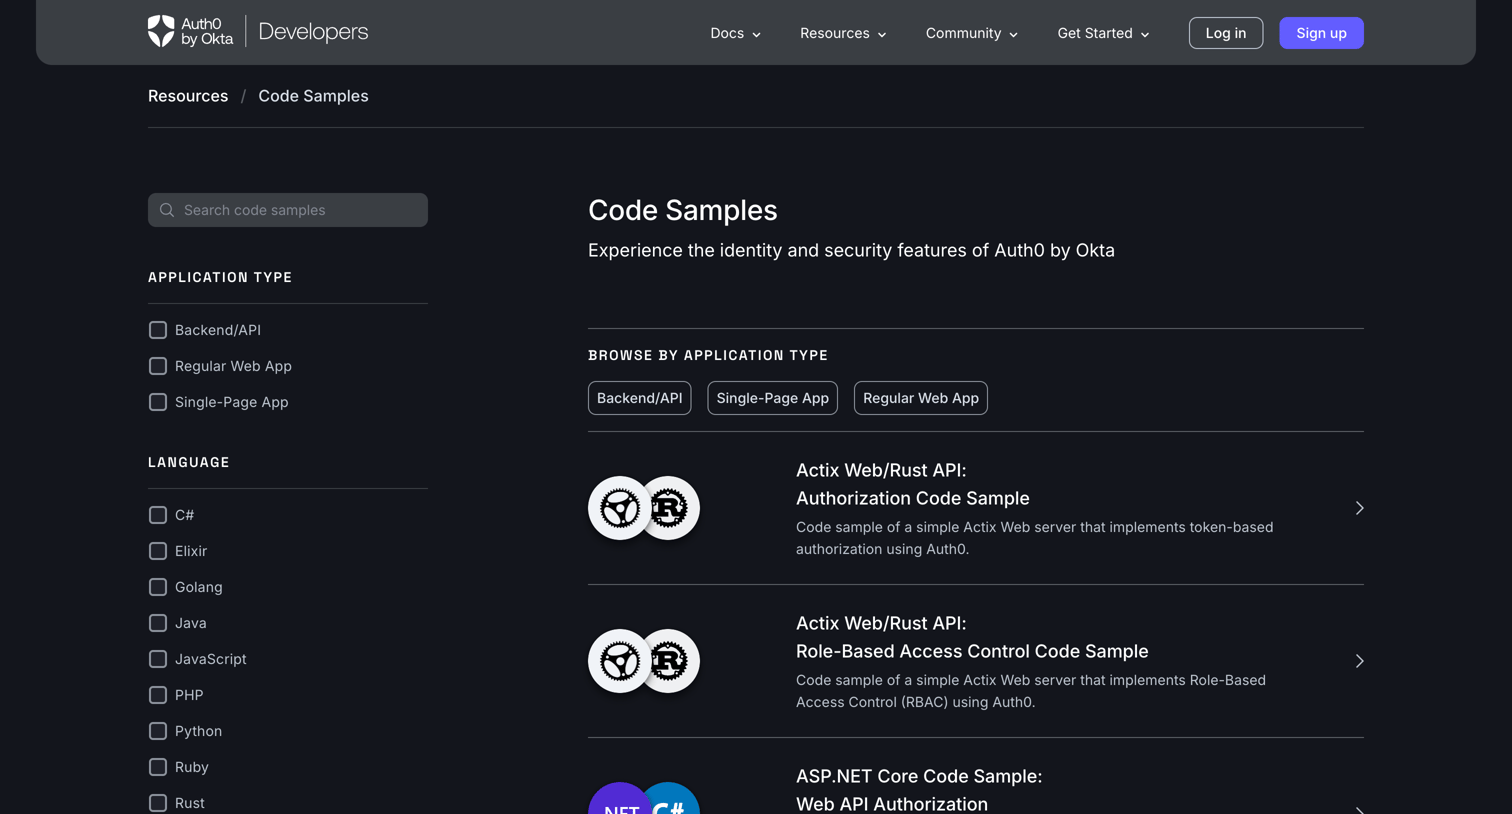Viewport: 1512px width, 814px height.
Task: Tick the Elixir language checkbox
Action: 158,551
